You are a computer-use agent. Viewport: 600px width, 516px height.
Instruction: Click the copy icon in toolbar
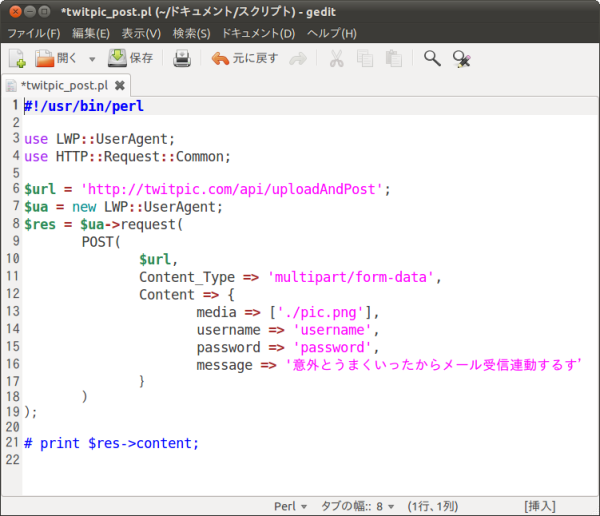364,59
